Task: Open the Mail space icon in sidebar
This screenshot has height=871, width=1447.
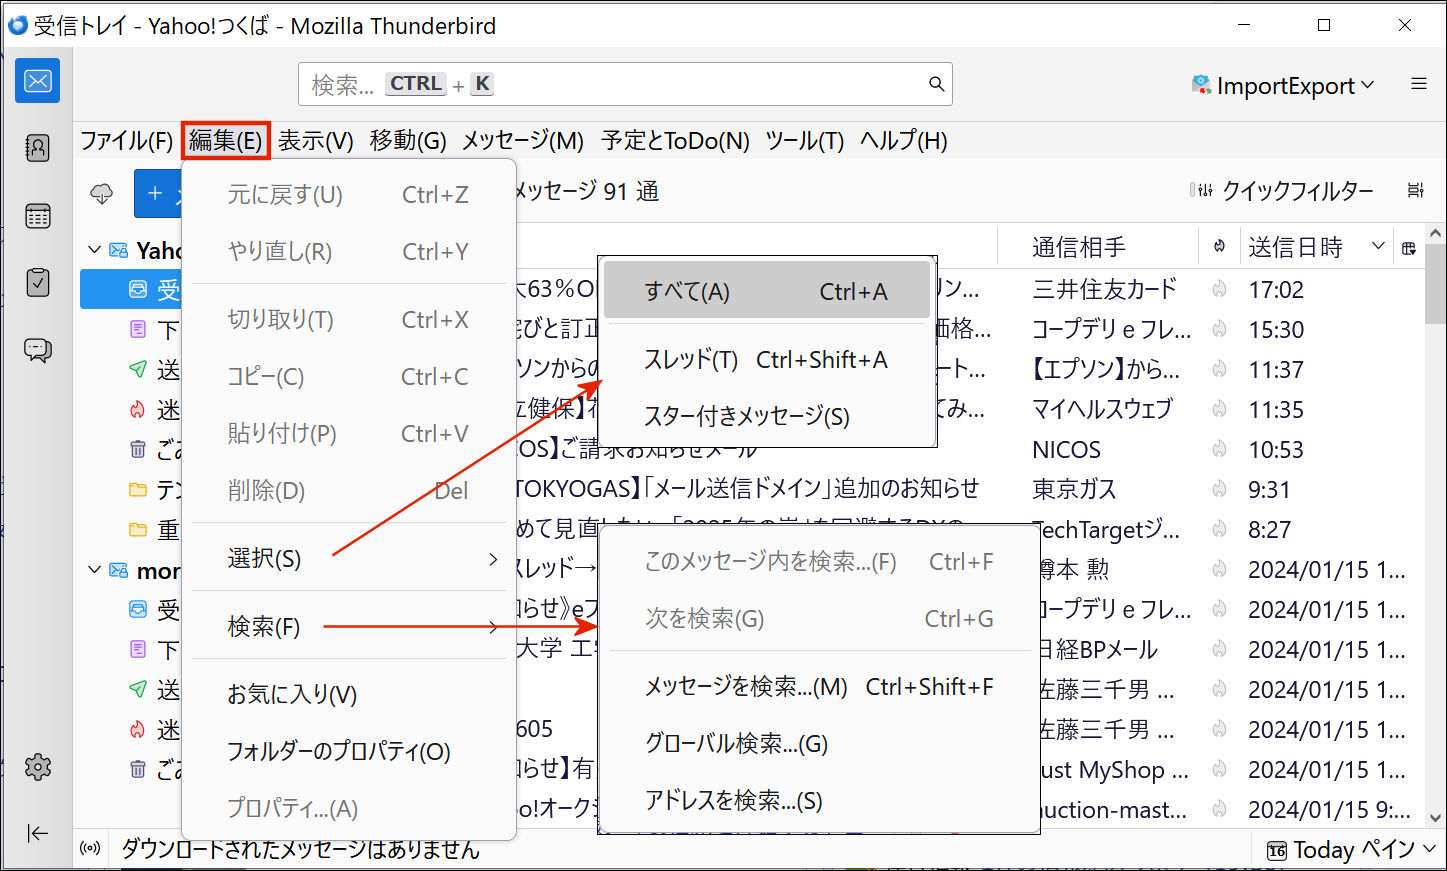Action: (37, 81)
